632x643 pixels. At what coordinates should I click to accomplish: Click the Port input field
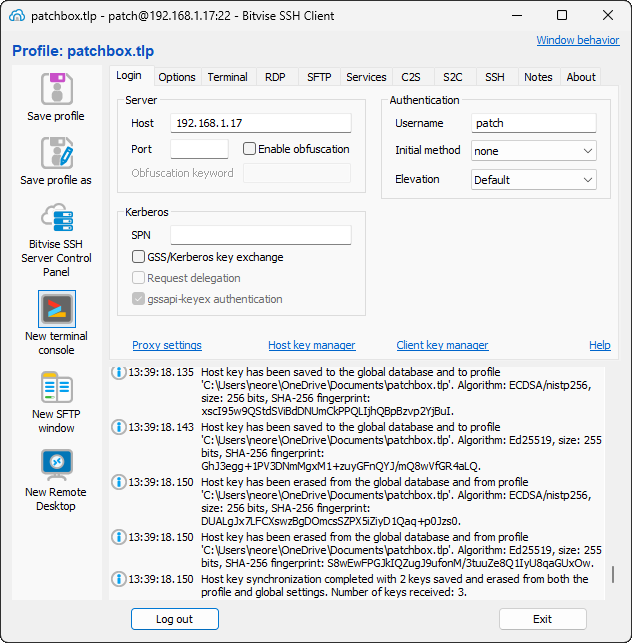pos(199,149)
